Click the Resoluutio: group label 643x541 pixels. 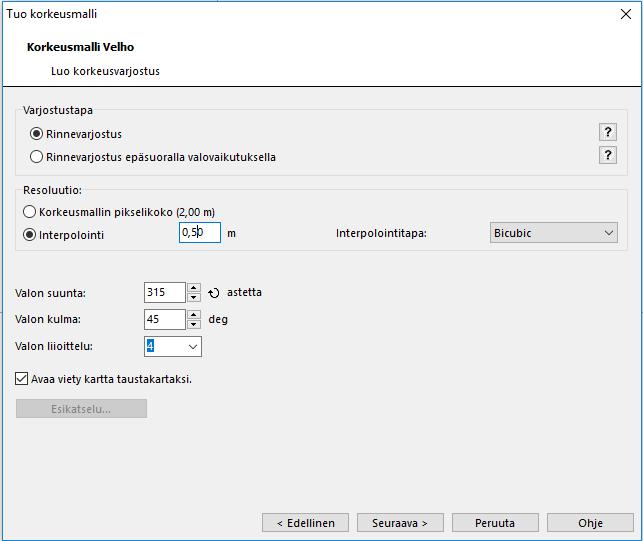[52, 190]
